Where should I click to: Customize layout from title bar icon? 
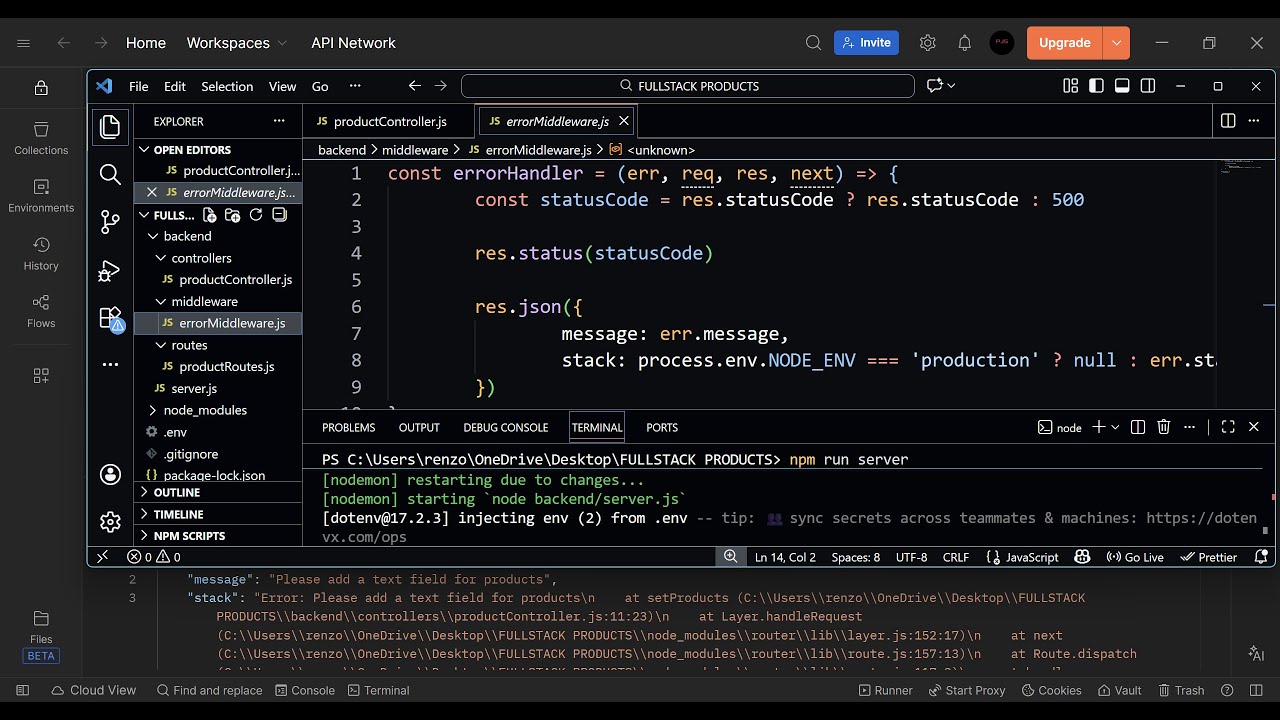point(1071,86)
